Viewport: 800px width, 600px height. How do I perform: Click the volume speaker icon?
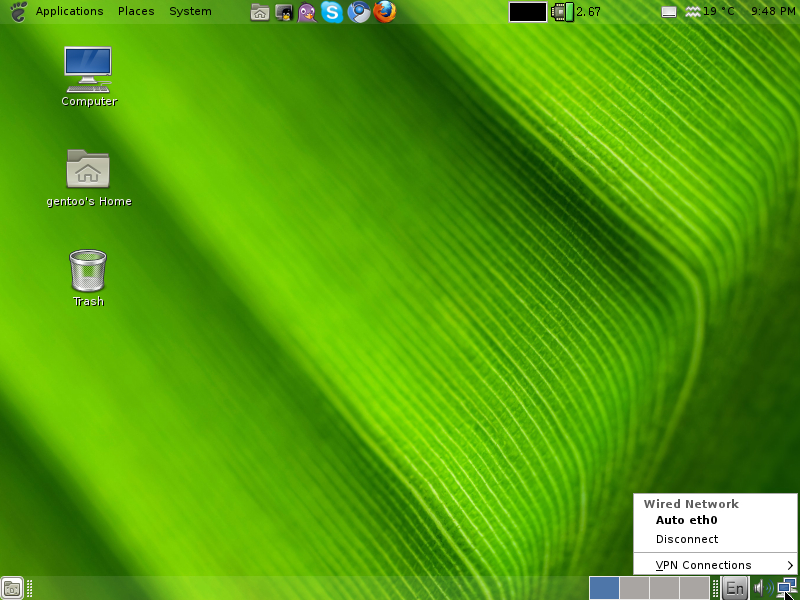coord(761,588)
